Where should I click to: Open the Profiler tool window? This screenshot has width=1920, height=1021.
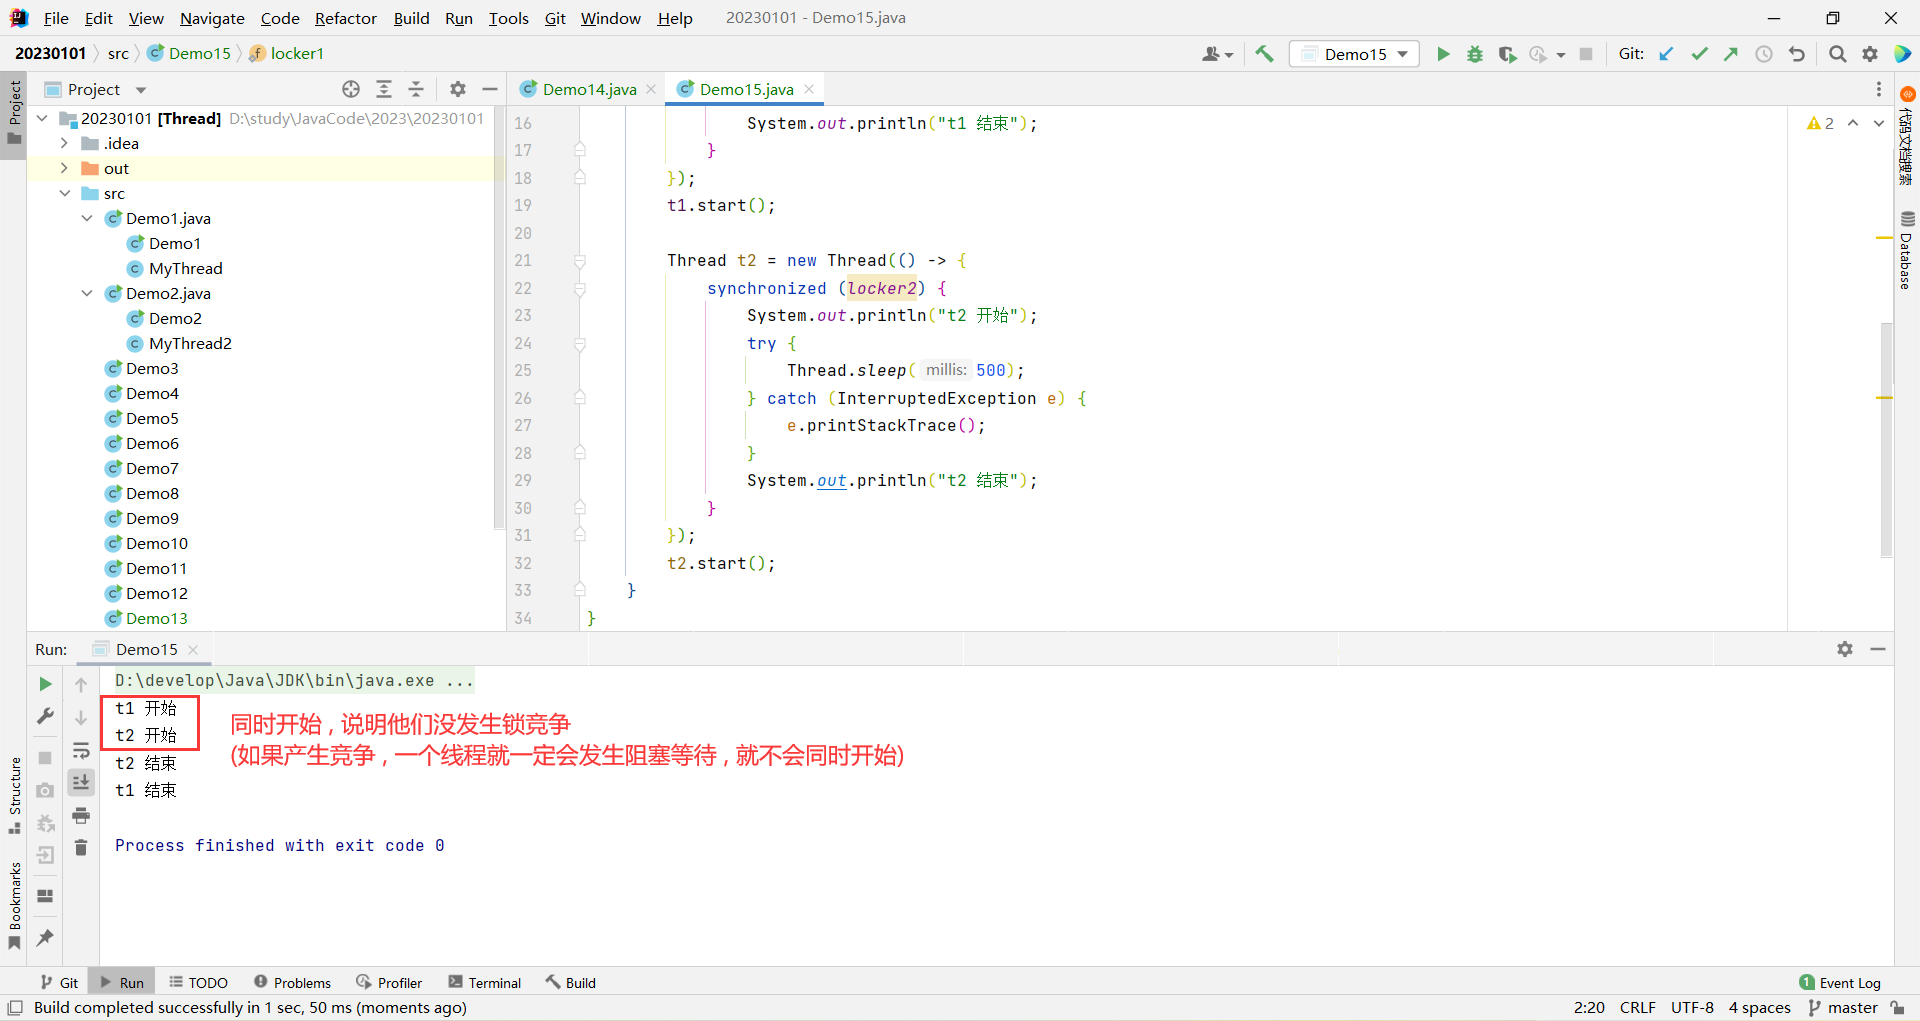pos(389,983)
